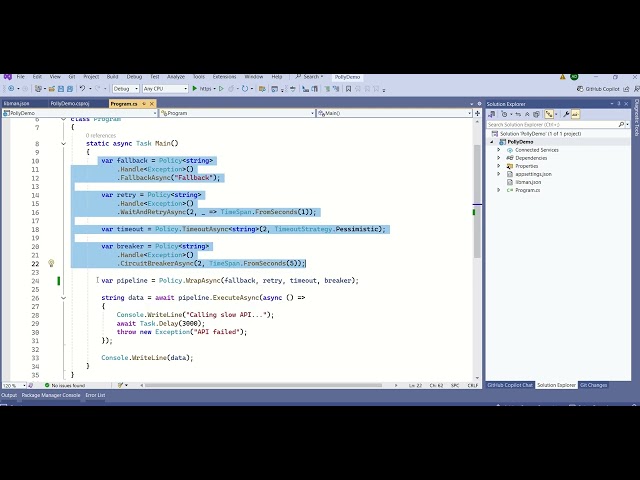Open the Program class navigation dropdown

click(238, 113)
